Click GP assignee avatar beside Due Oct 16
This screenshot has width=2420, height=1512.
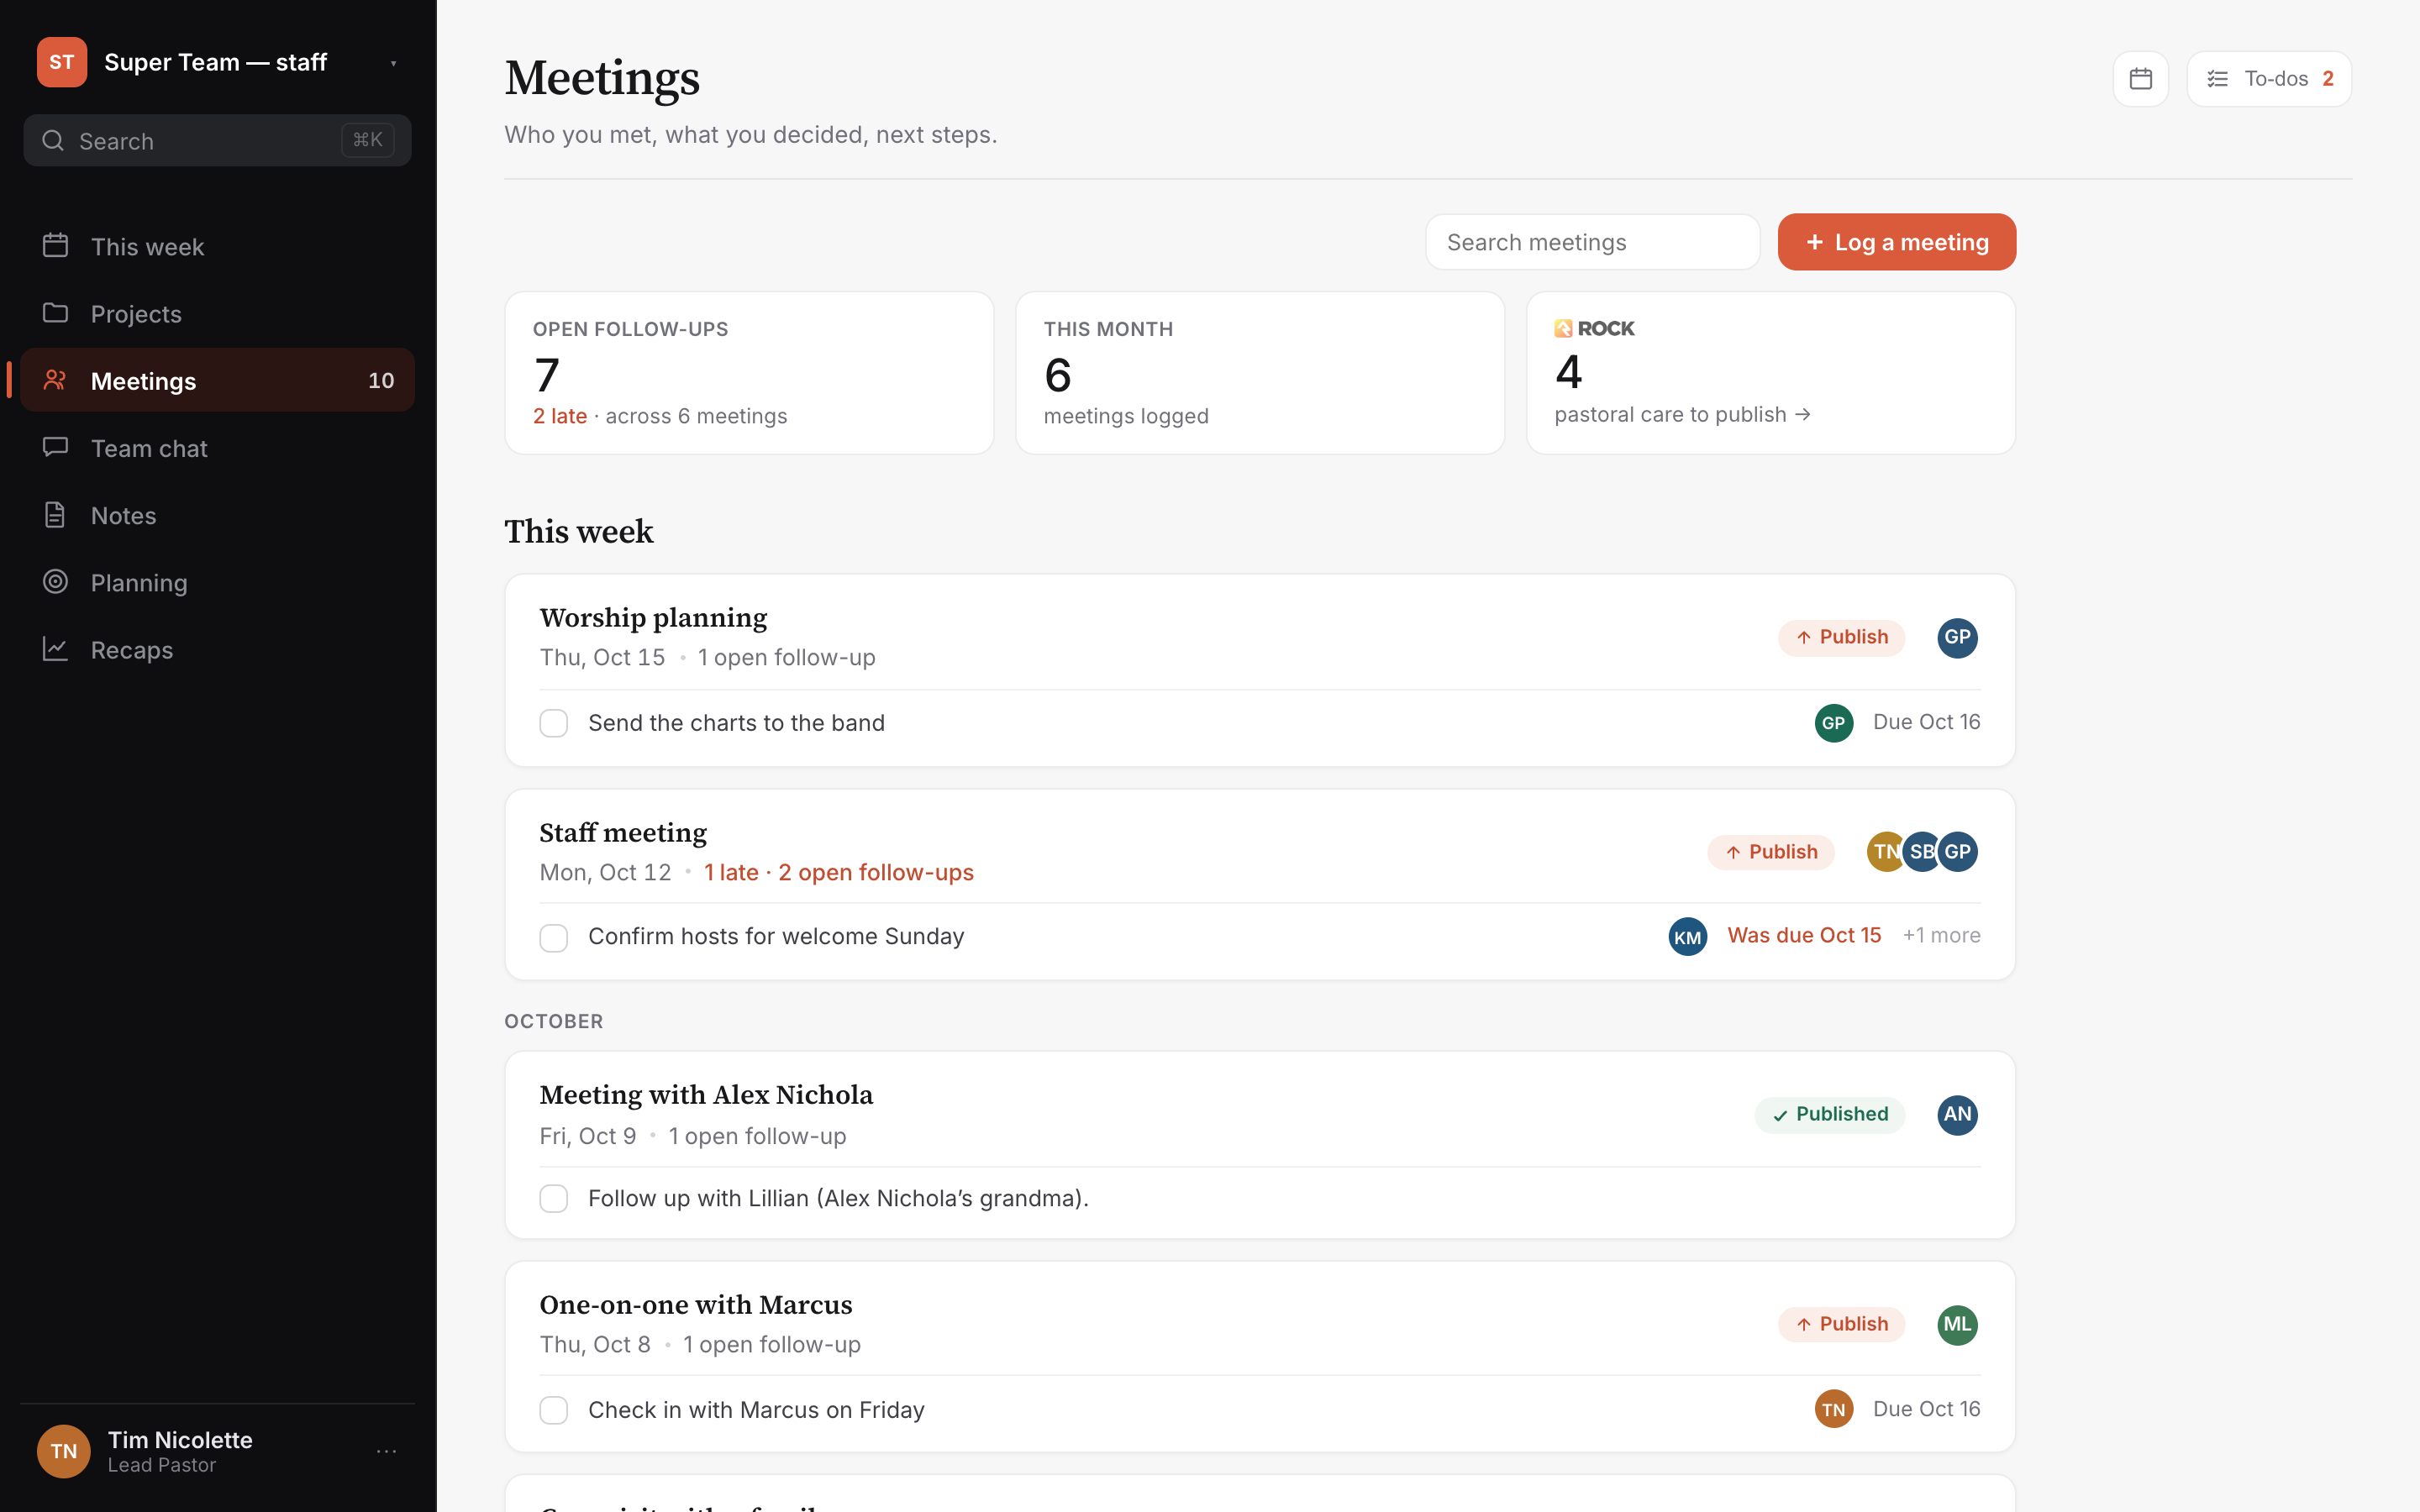point(1833,722)
